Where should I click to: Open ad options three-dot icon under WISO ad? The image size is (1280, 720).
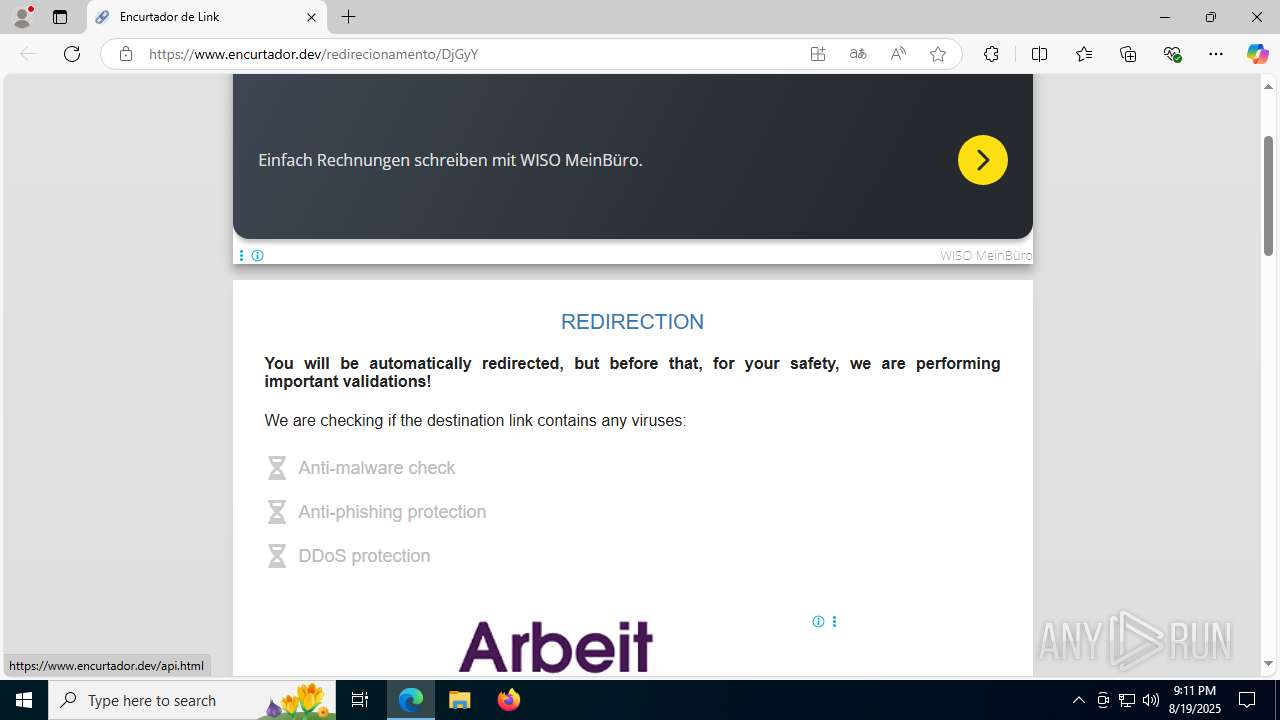click(241, 256)
